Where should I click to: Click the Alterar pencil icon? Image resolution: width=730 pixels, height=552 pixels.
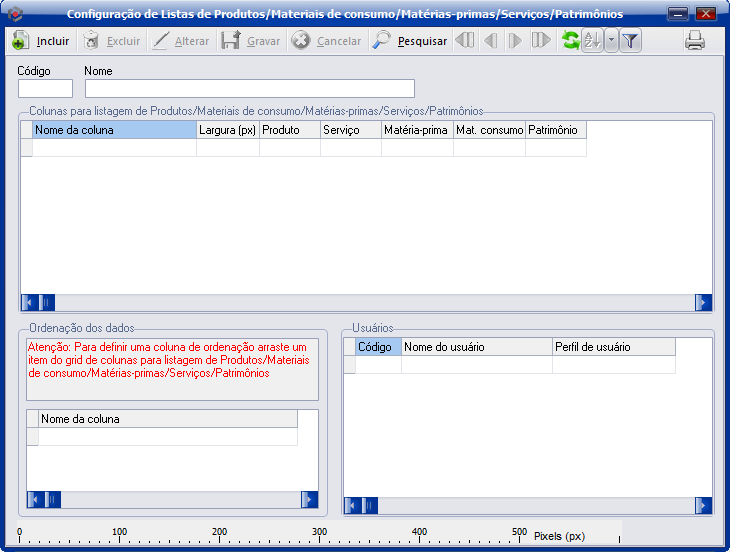[x=160, y=40]
